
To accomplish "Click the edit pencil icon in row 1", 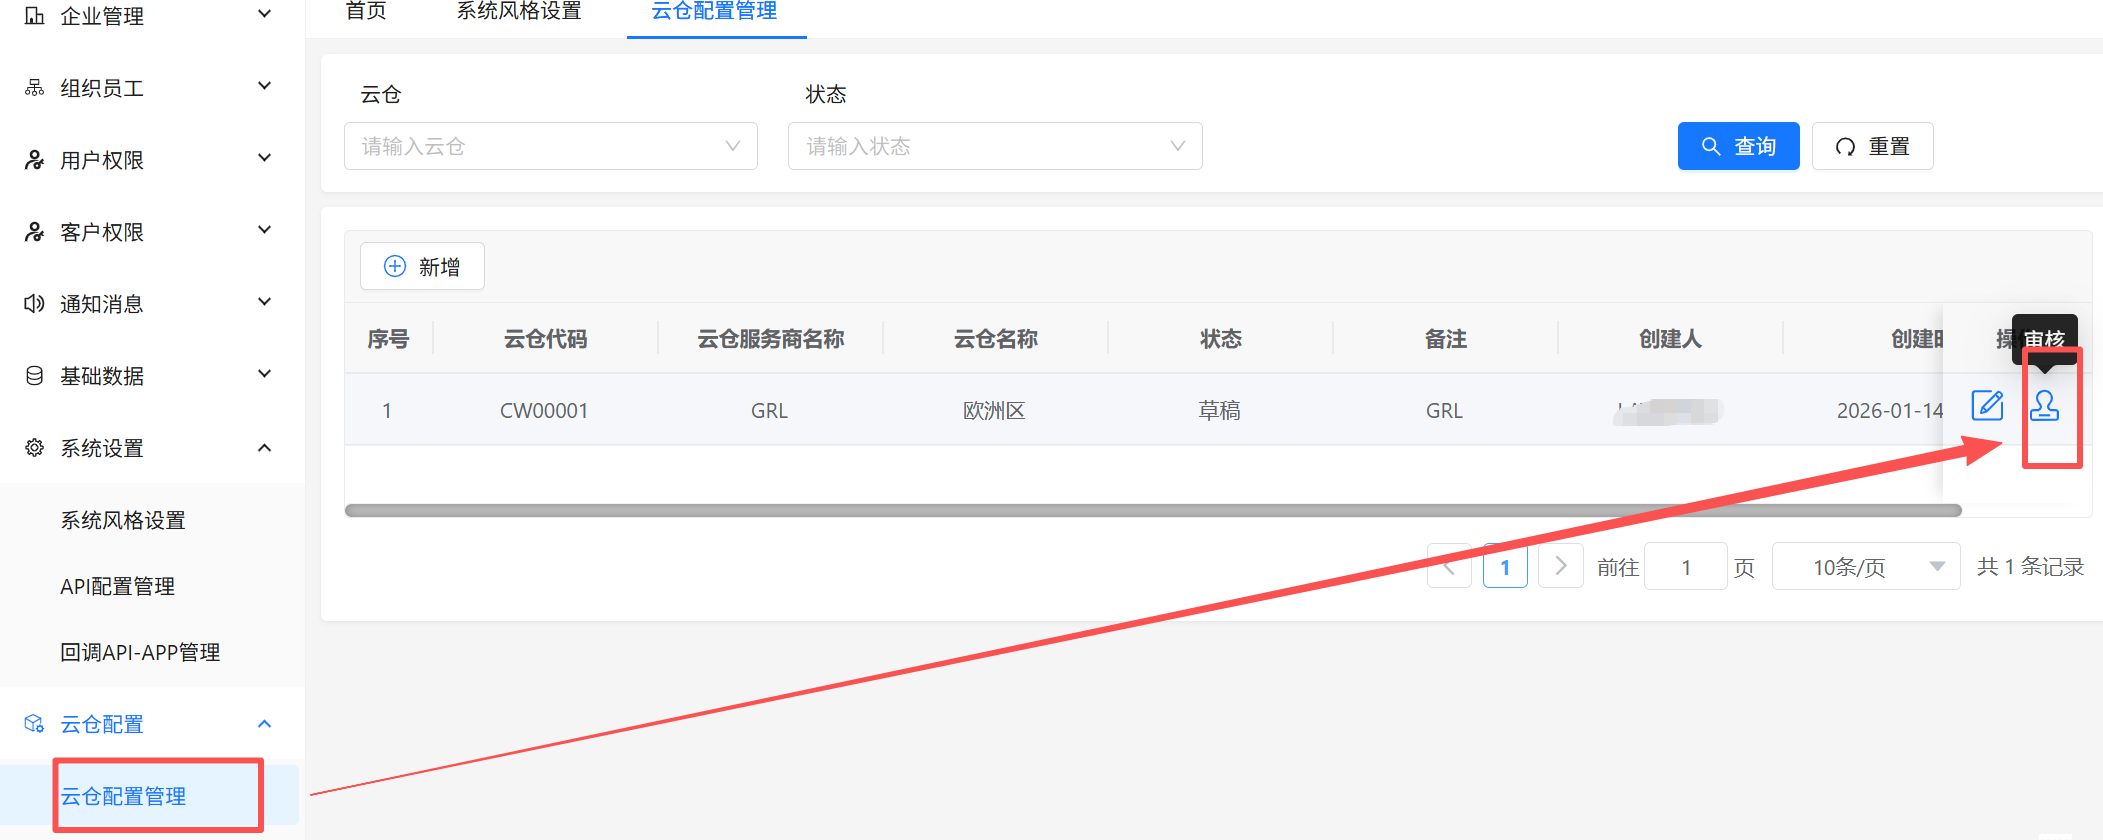I will [x=1987, y=406].
